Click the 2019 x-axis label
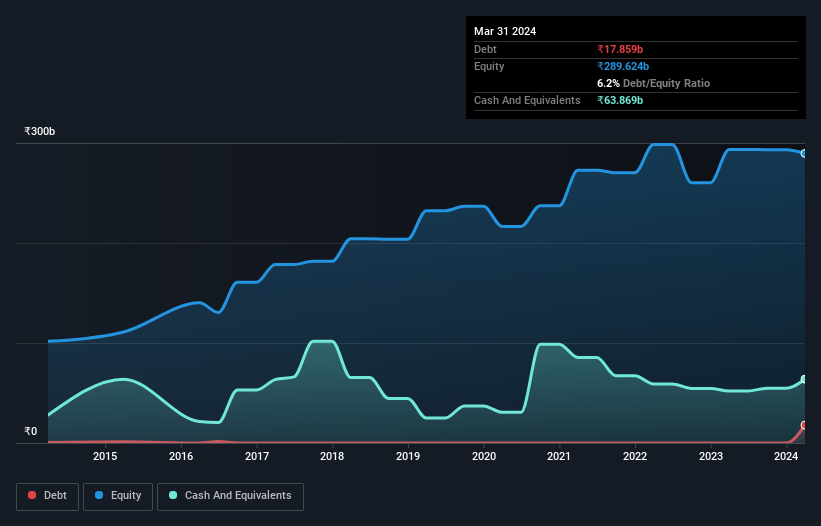Viewport: 821px width, 526px height. (x=408, y=456)
